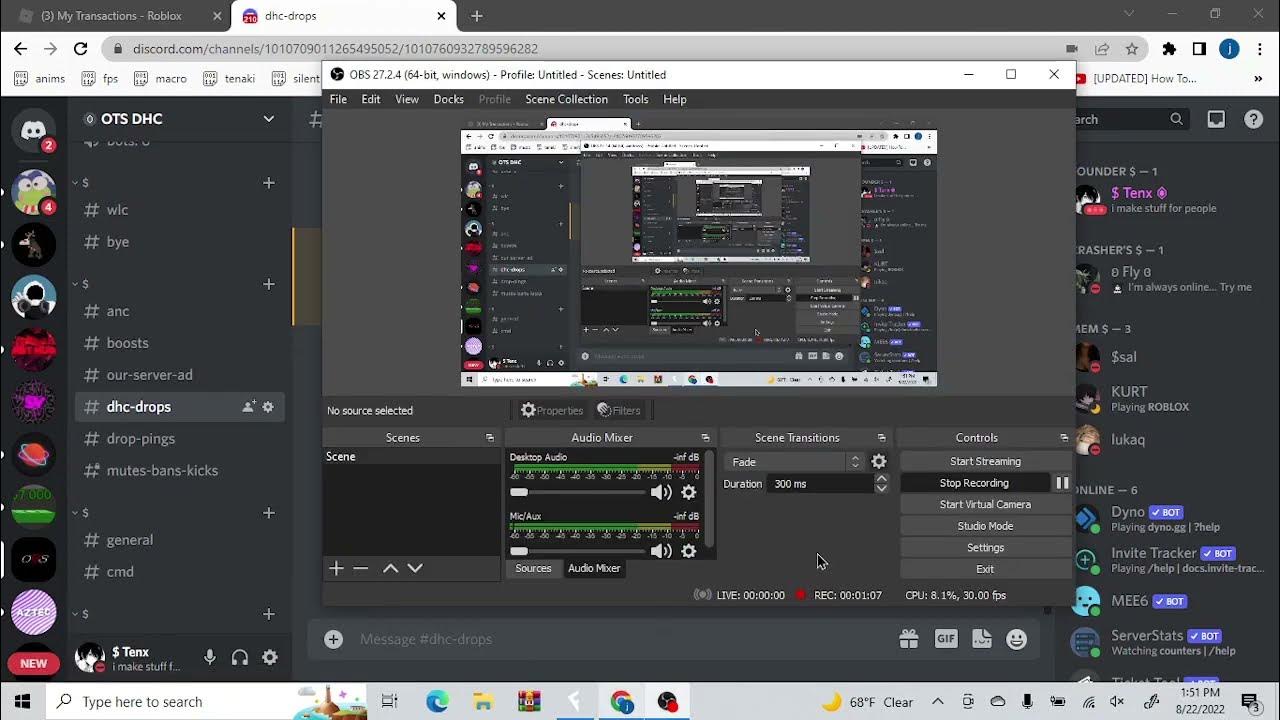Adjust the Mic/Aux volume slider
1280x720 pixels.
click(577, 551)
